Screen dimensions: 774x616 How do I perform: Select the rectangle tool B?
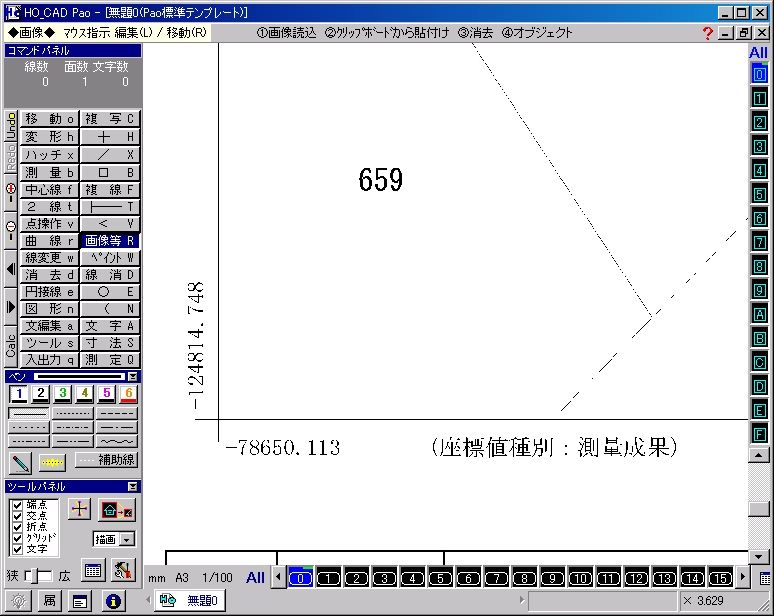pos(110,173)
